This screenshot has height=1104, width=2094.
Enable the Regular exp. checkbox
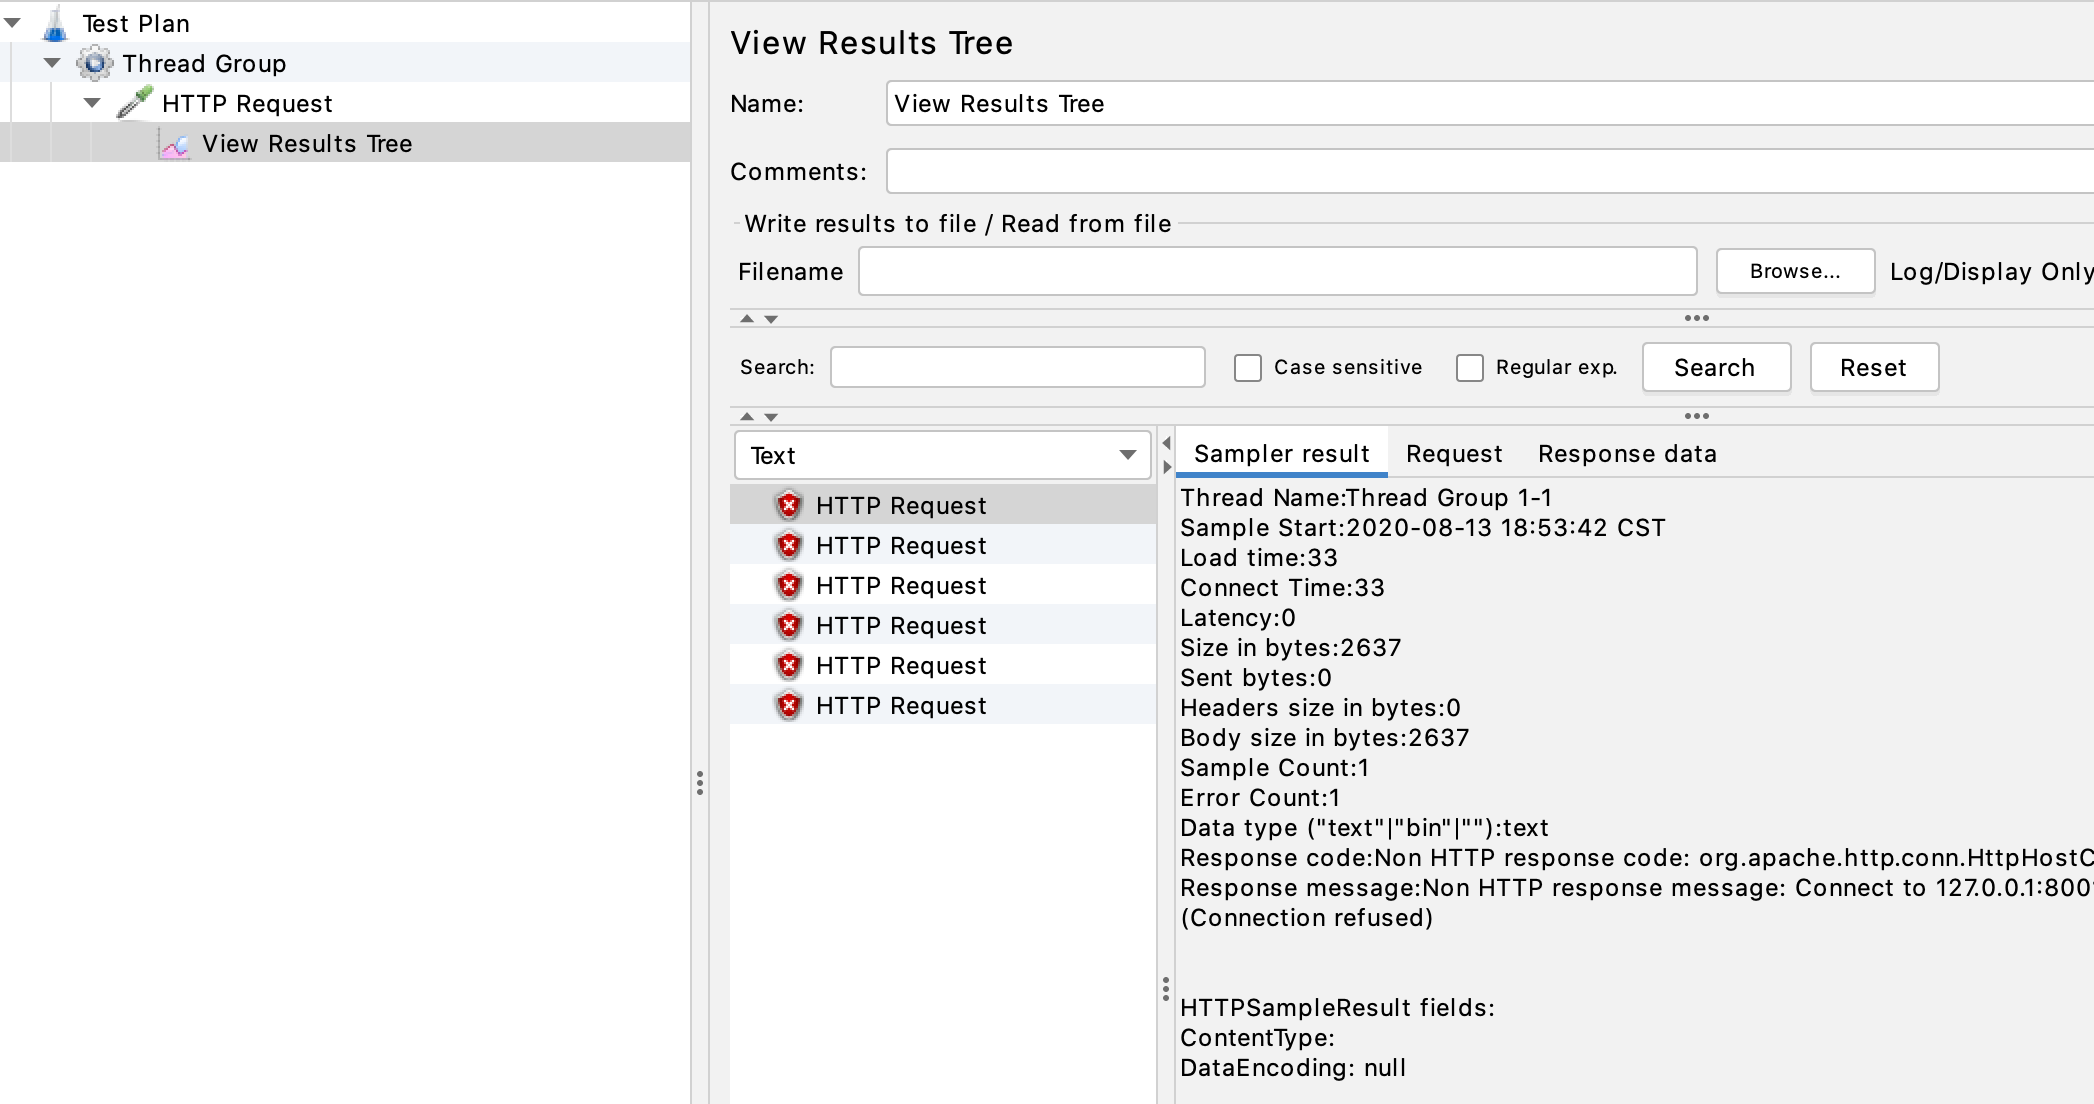(x=1469, y=368)
